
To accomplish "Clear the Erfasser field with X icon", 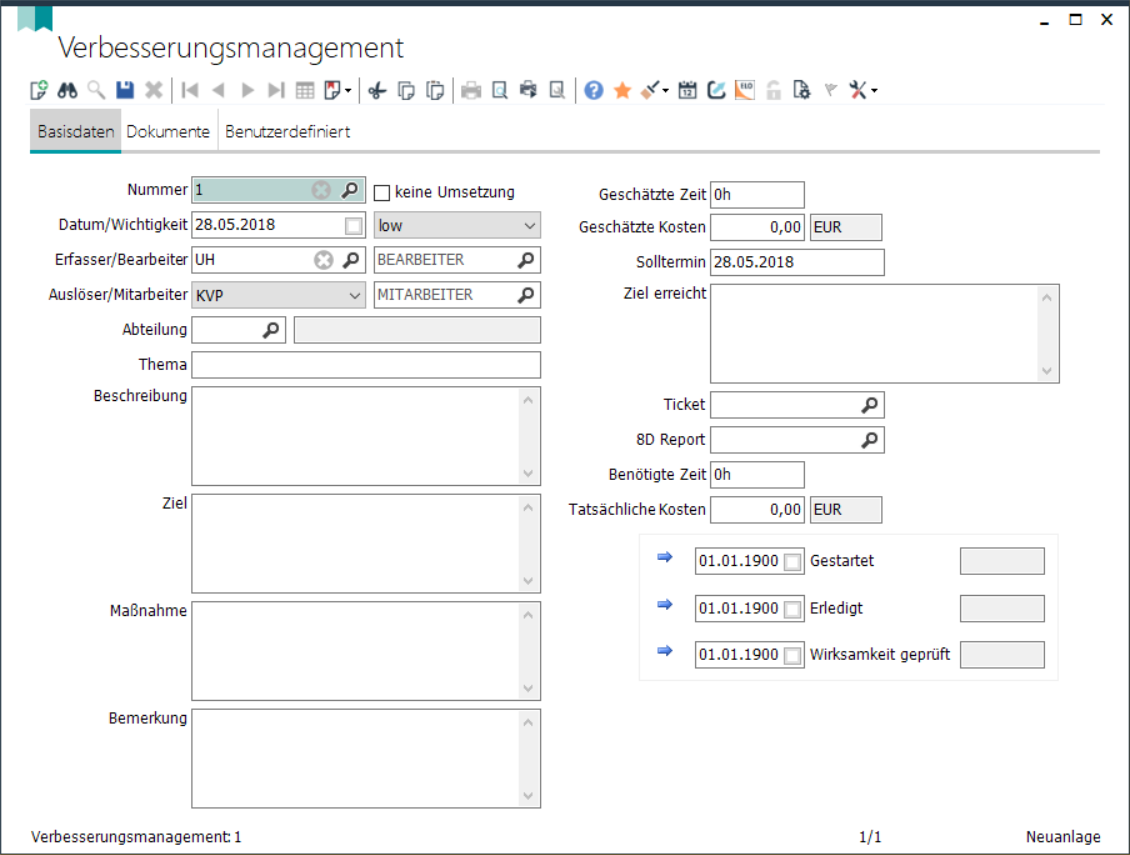I will click(324, 260).
